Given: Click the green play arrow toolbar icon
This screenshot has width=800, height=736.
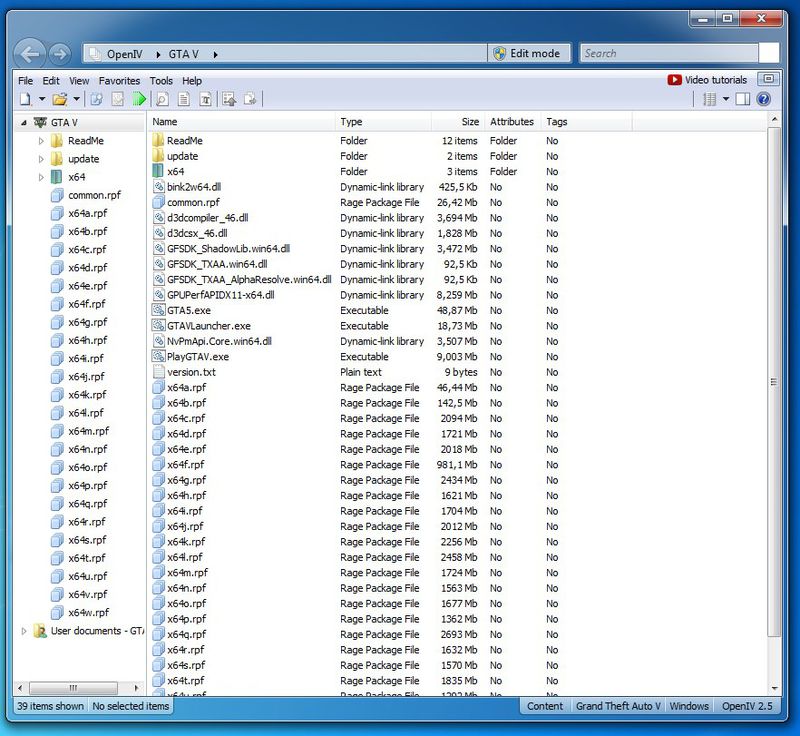Looking at the screenshot, I should click(139, 99).
